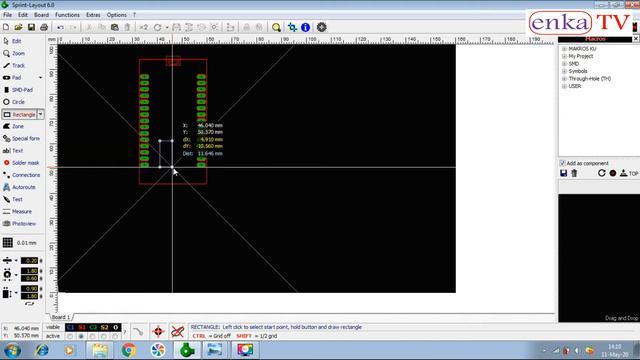Viewport: 640px width, 360px height.
Task: Open the Functions menu
Action: pos(67,15)
